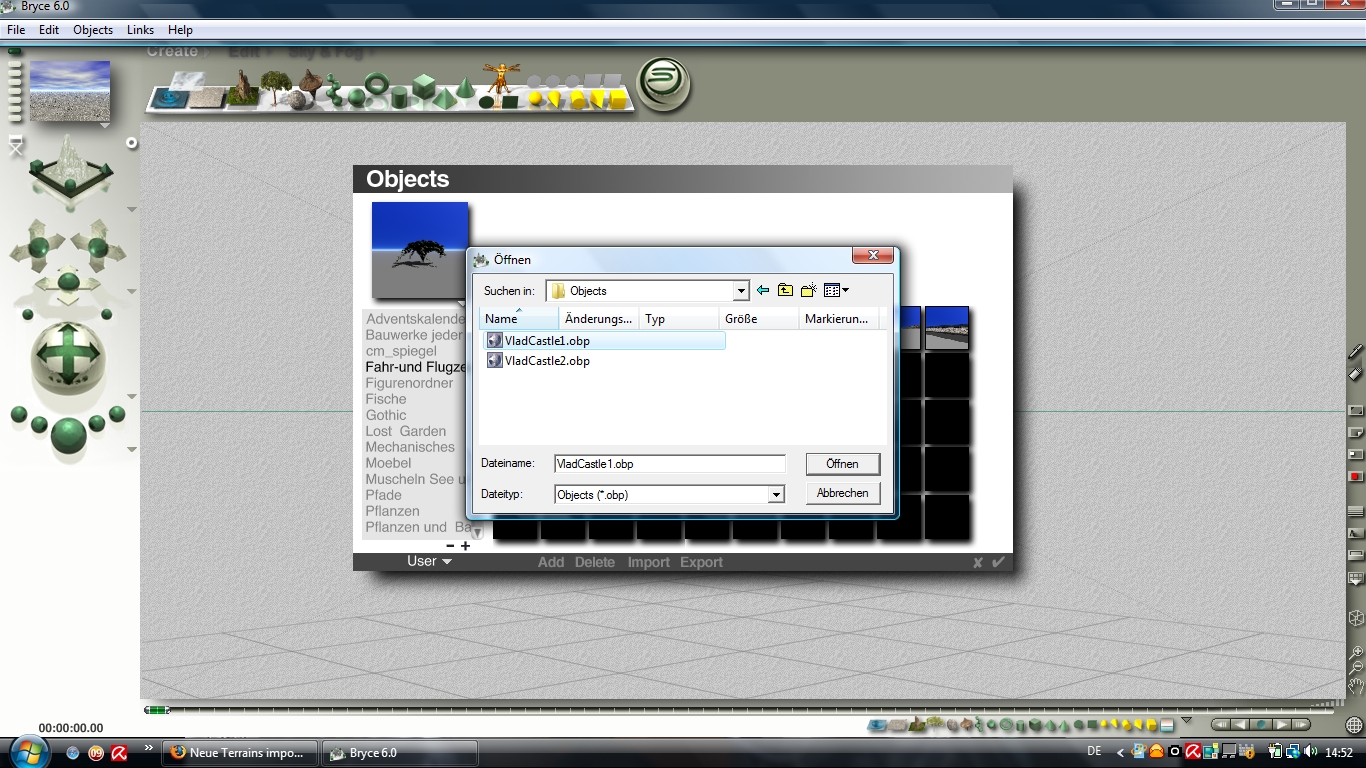Click Import in the Objects library
This screenshot has height=768, width=1366.
[x=648, y=562]
